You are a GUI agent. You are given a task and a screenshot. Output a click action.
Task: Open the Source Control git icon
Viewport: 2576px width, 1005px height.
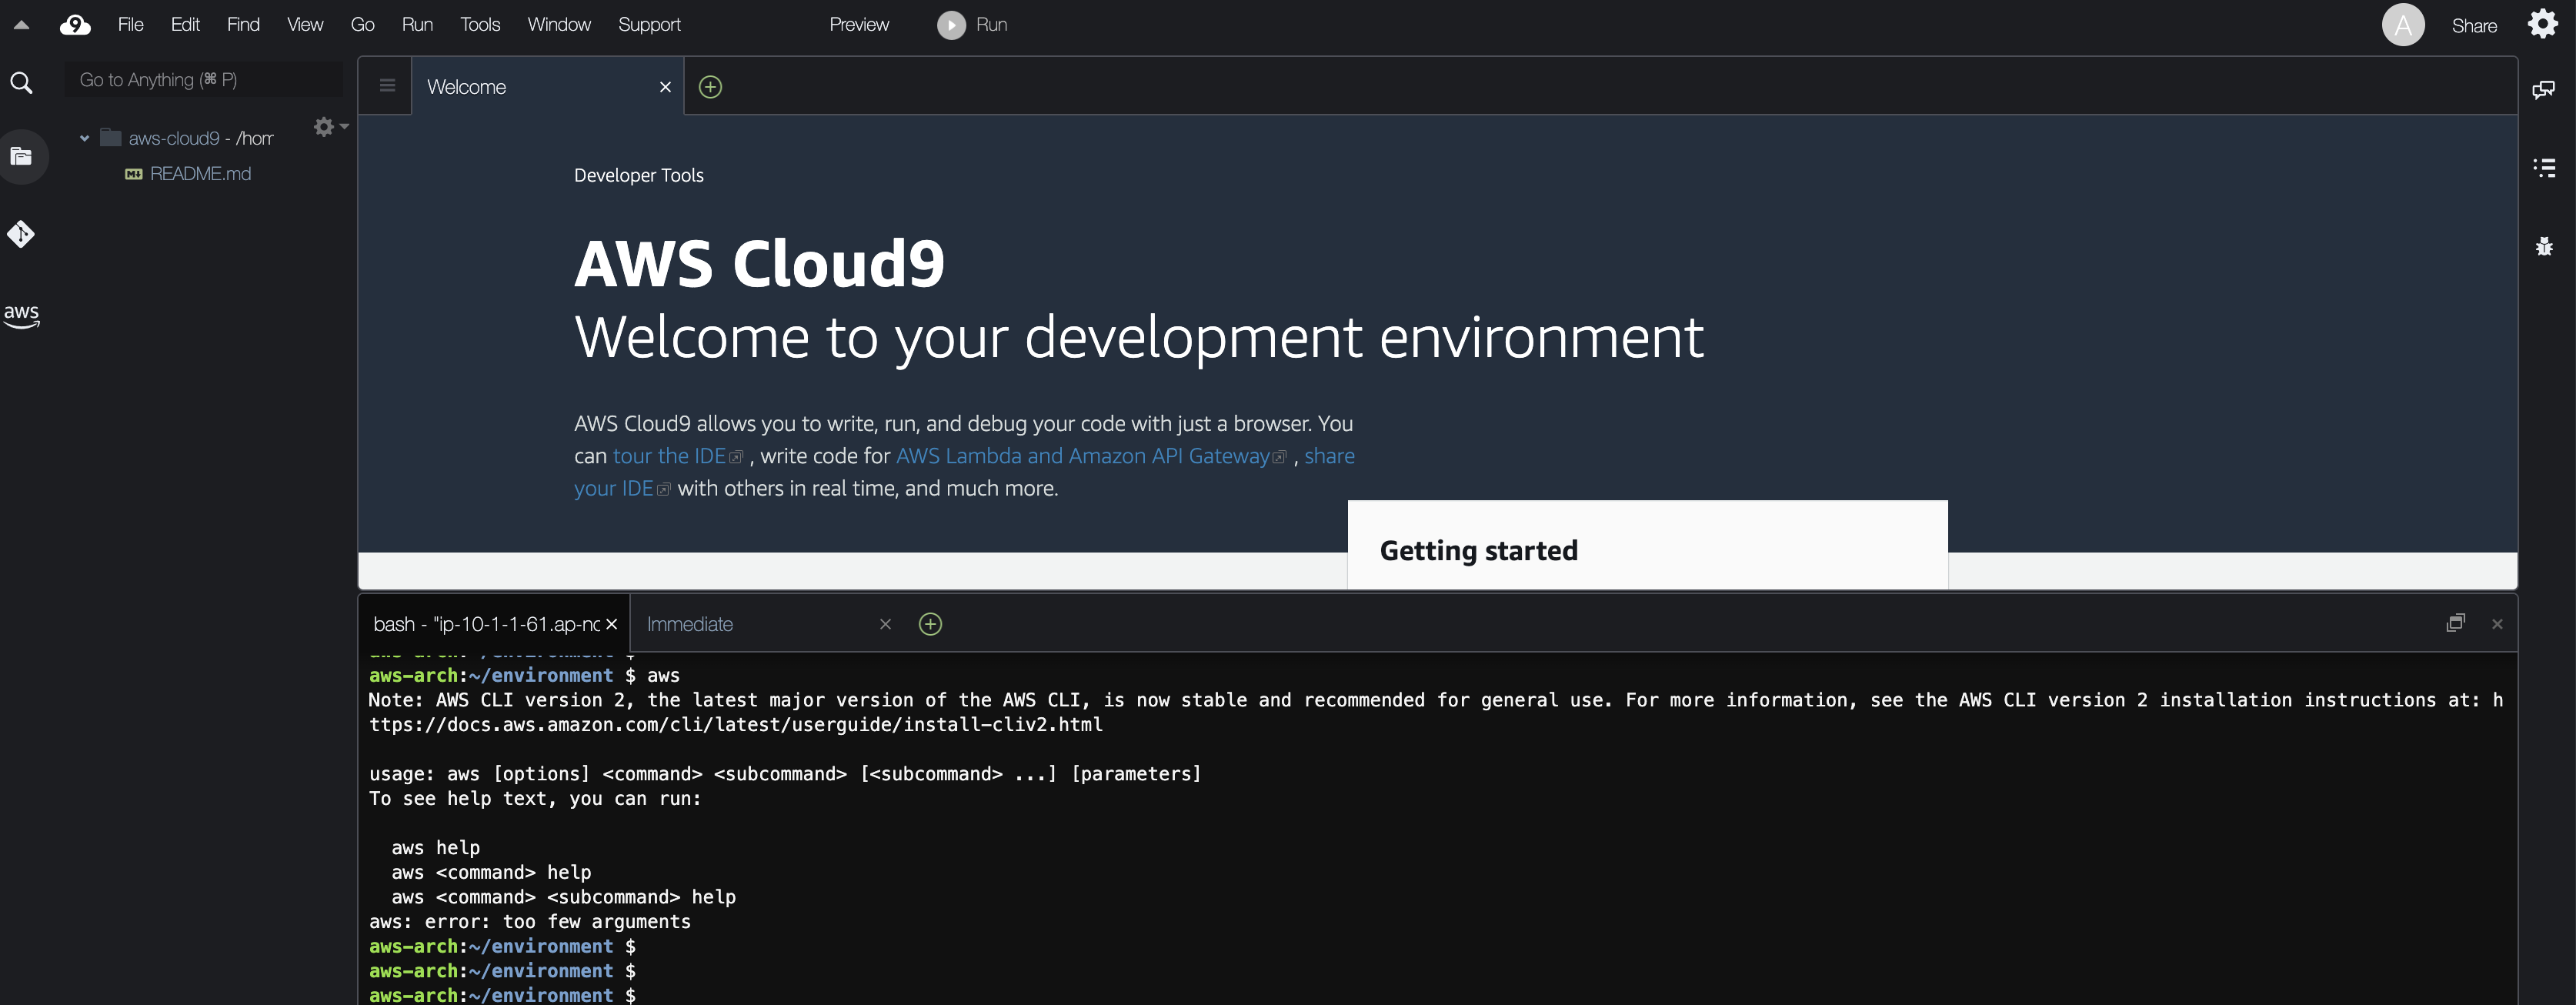[21, 234]
